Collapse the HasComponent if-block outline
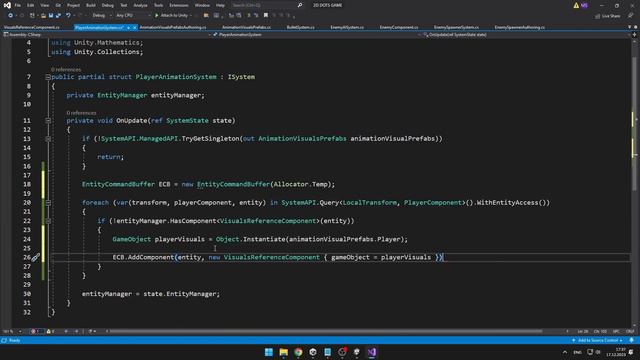The width and height of the screenshot is (640, 360). (48, 221)
